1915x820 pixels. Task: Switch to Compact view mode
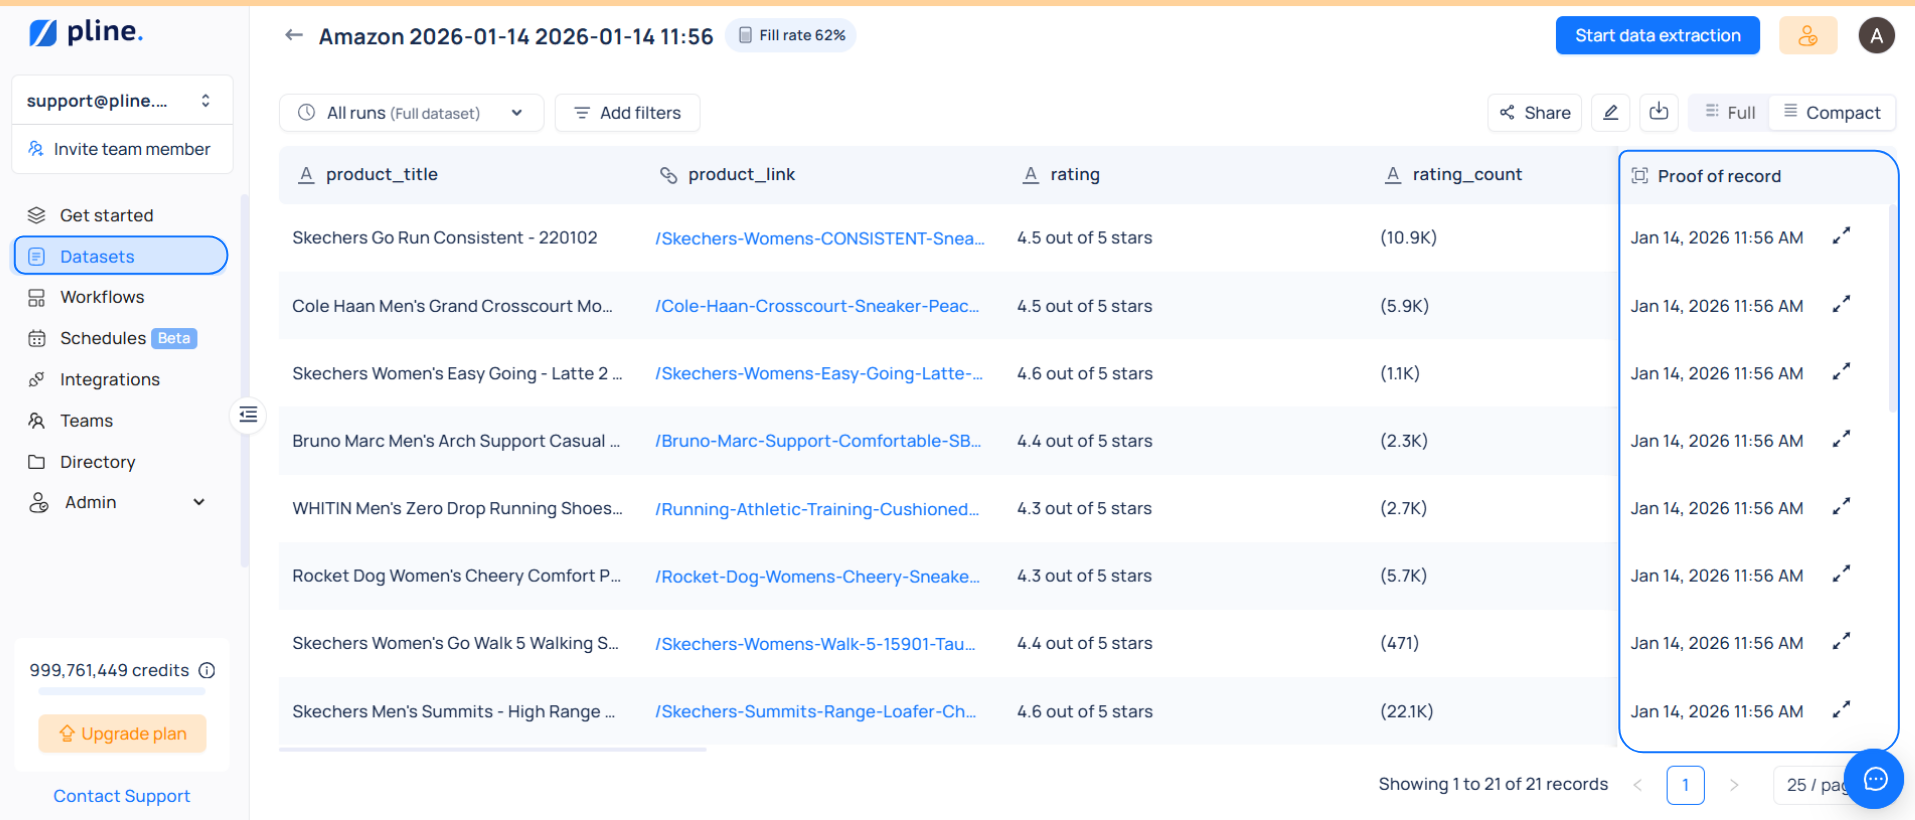(1832, 113)
